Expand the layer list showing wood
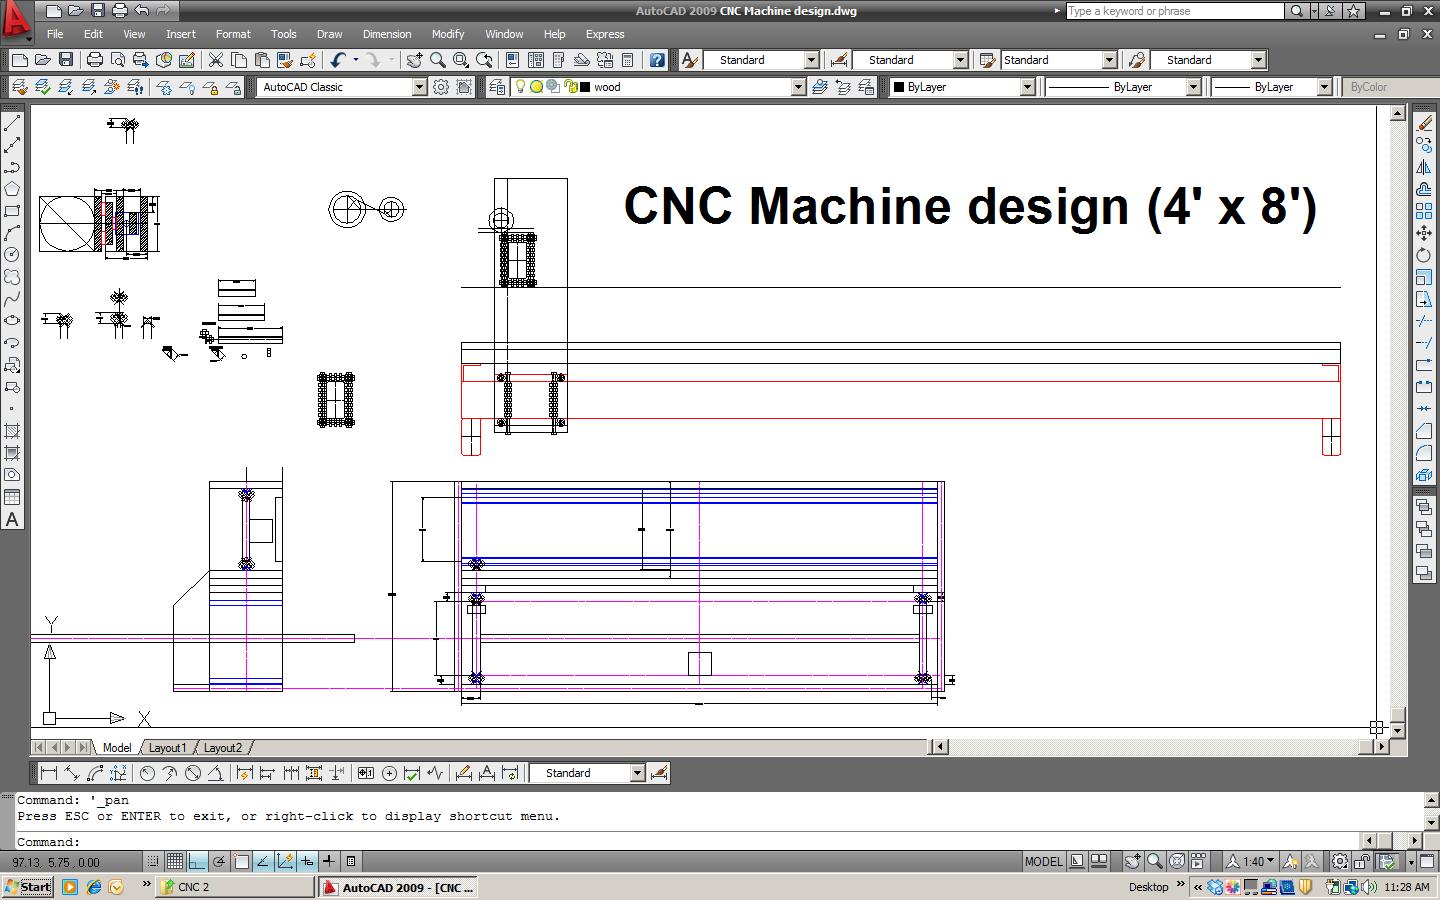 tap(797, 87)
